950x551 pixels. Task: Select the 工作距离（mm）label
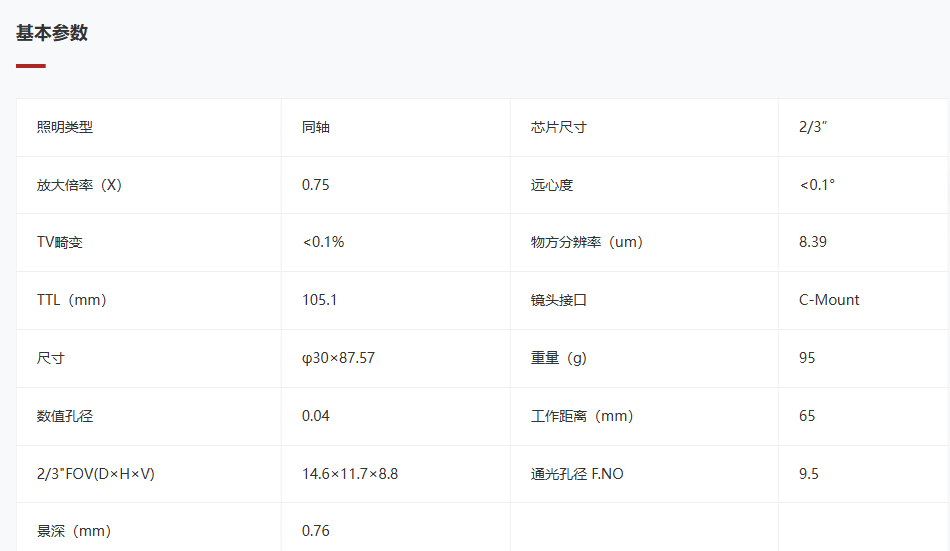(x=582, y=416)
